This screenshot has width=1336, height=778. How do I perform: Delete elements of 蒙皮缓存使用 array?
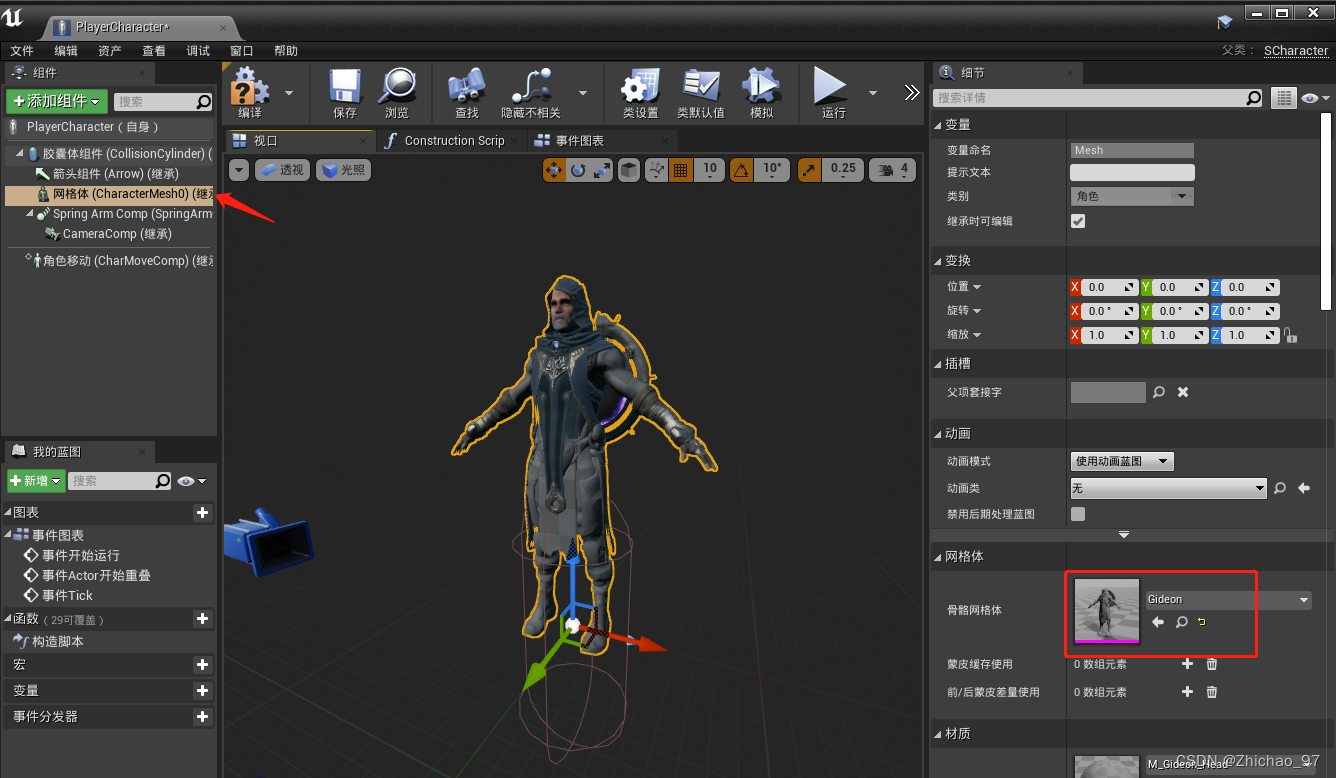point(1212,664)
